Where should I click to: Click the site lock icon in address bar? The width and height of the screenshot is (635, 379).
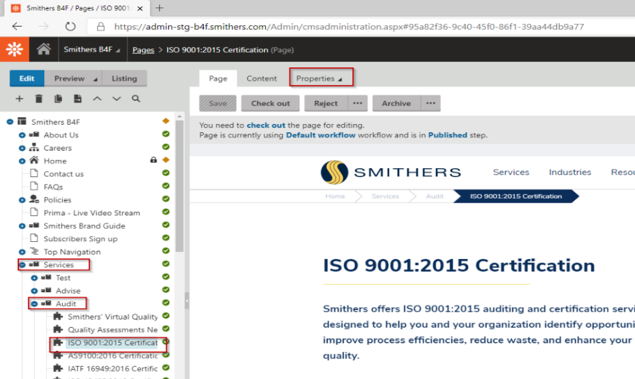point(100,27)
